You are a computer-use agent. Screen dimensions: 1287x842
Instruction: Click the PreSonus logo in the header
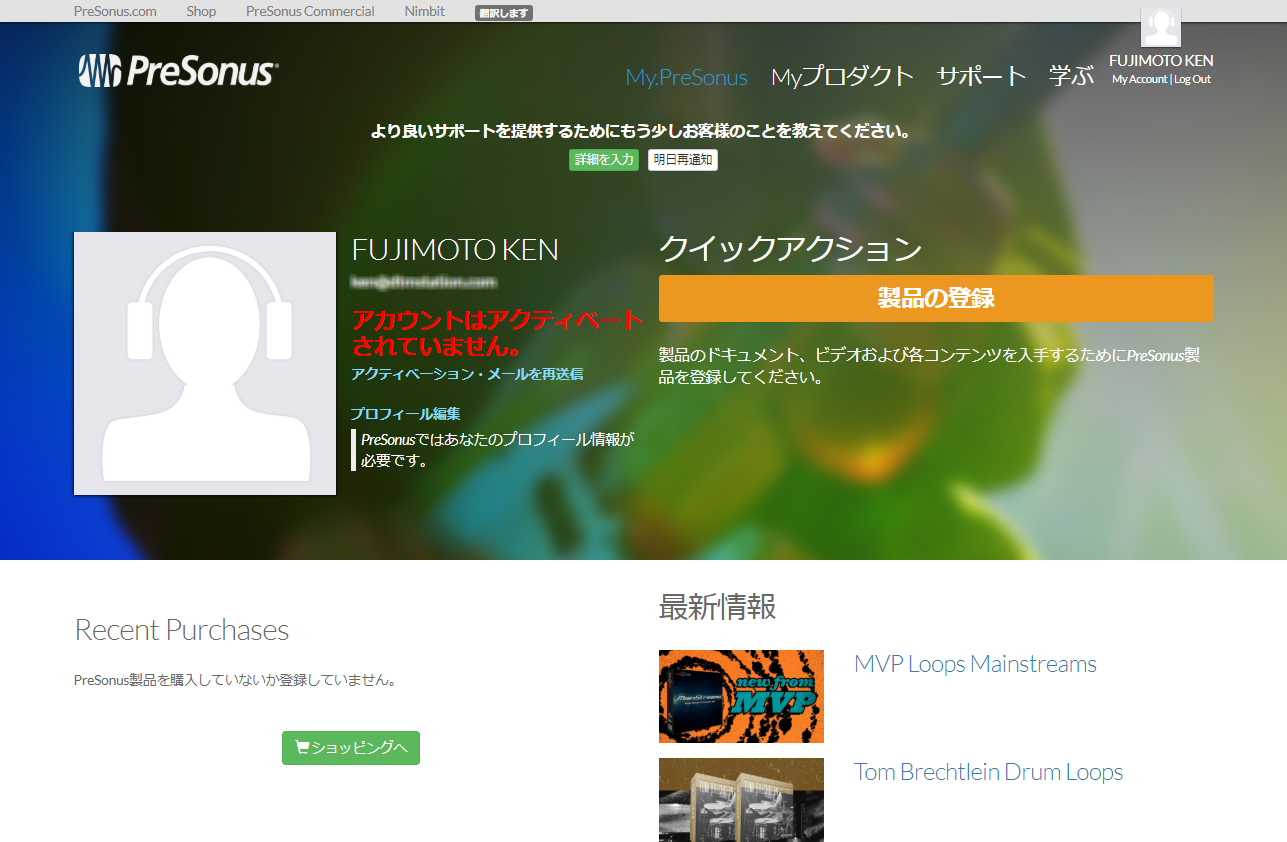(x=178, y=72)
